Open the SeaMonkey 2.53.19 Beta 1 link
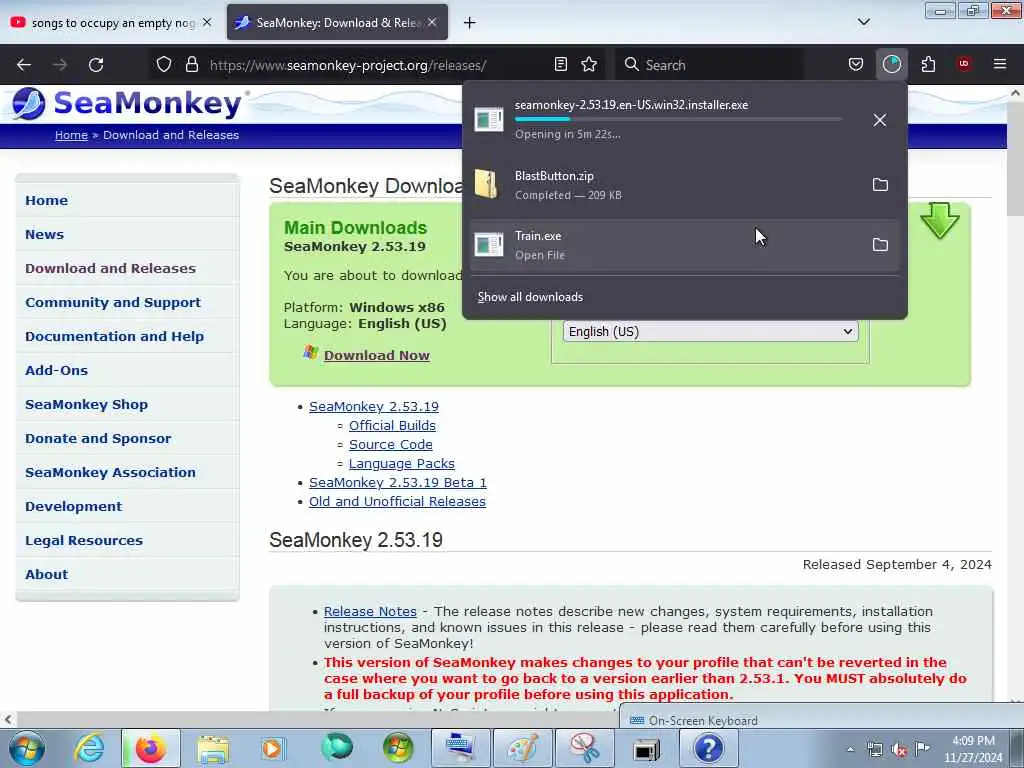Image resolution: width=1024 pixels, height=768 pixels. [398, 482]
